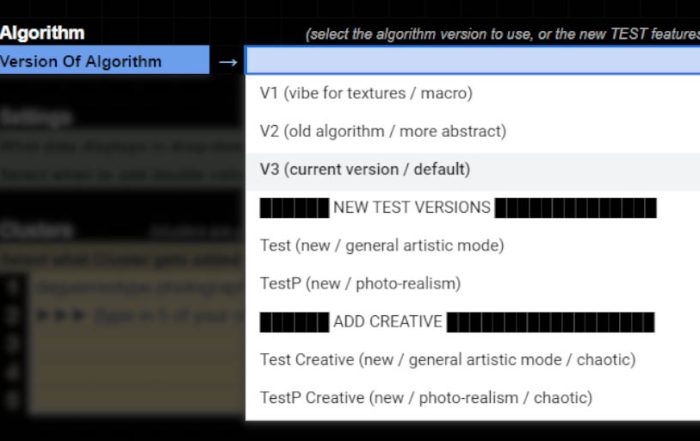Screen dimensions: 700x441
Task: Click the blurred triple-triangle arrows in the clusters row
Action: click(x=61, y=315)
